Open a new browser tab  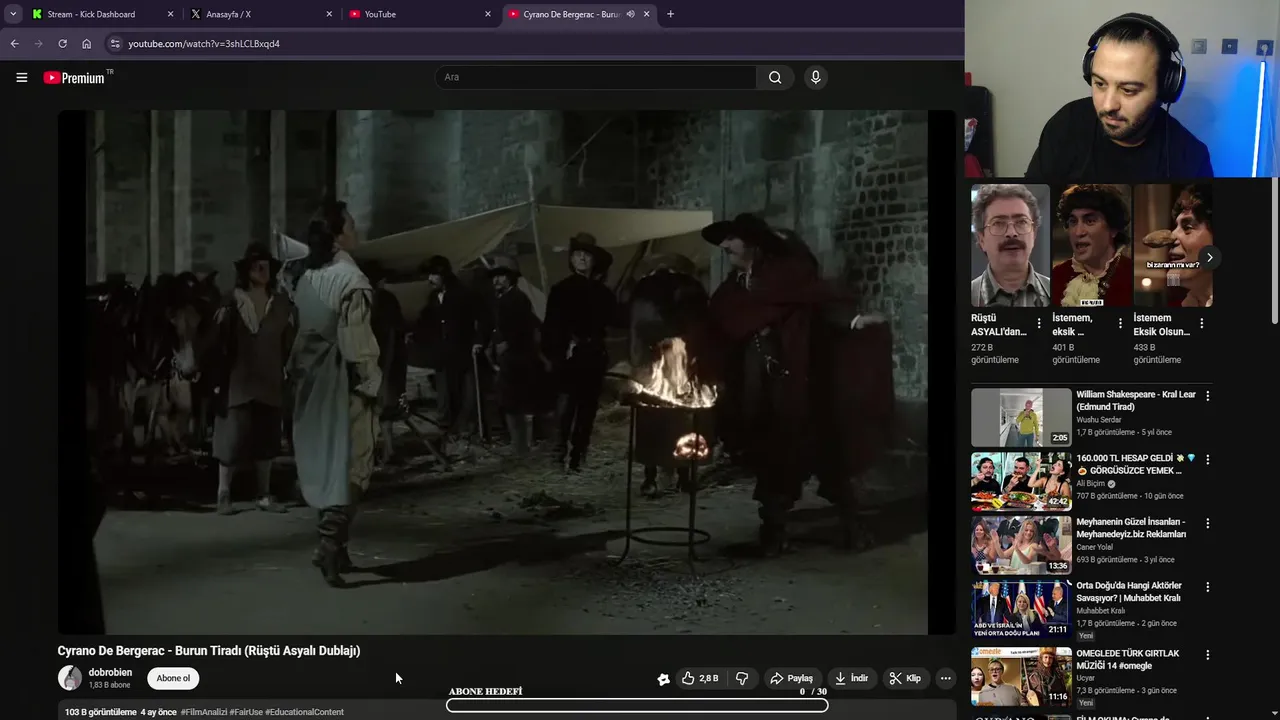tap(670, 14)
